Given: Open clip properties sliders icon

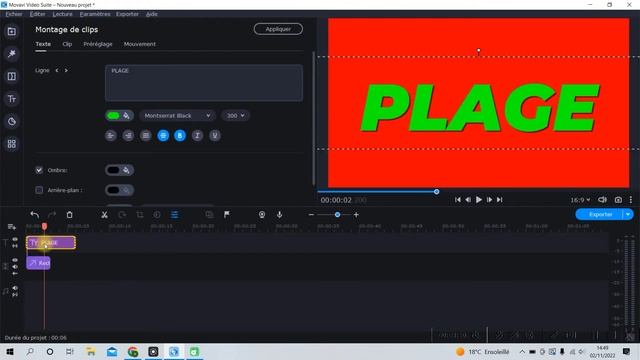Looking at the screenshot, I should click(x=175, y=215).
